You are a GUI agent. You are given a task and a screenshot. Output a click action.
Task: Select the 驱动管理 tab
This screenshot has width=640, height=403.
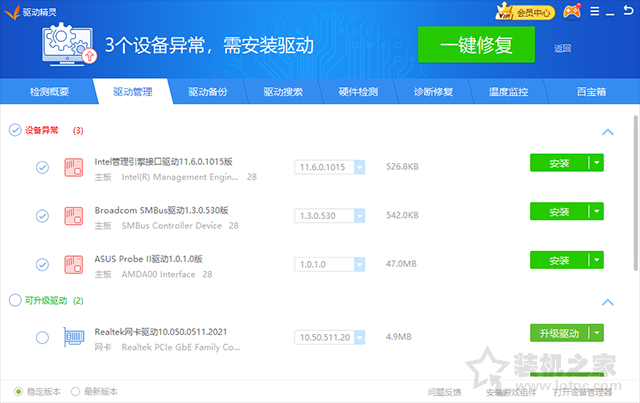click(x=133, y=91)
